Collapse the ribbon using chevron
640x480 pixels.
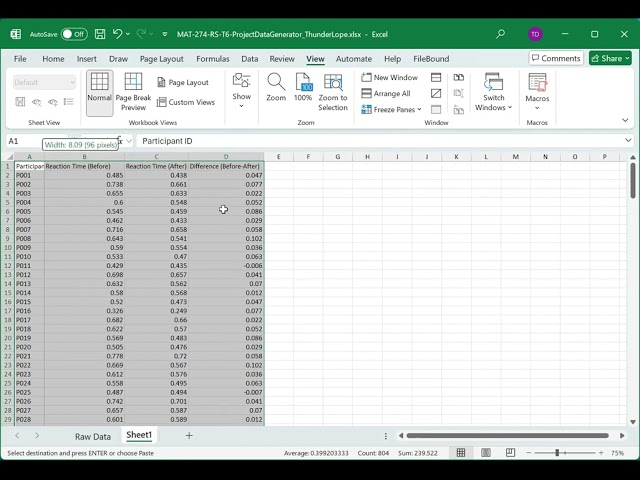625,120
